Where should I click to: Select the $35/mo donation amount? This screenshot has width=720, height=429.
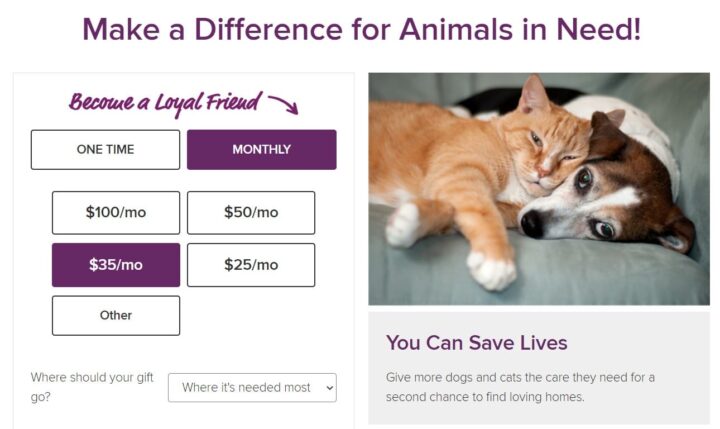116,265
